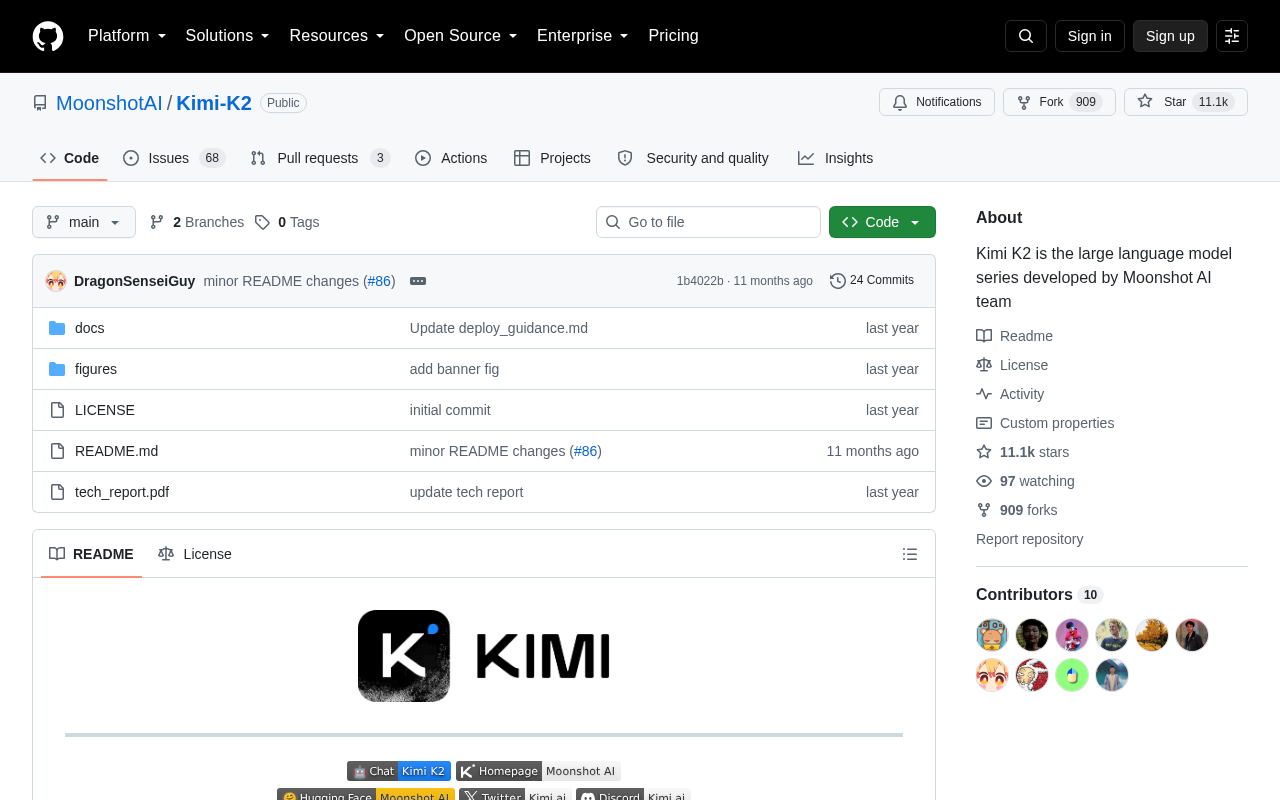Click the License scale icon in About
Image resolution: width=1280 pixels, height=800 pixels.
[x=984, y=365]
